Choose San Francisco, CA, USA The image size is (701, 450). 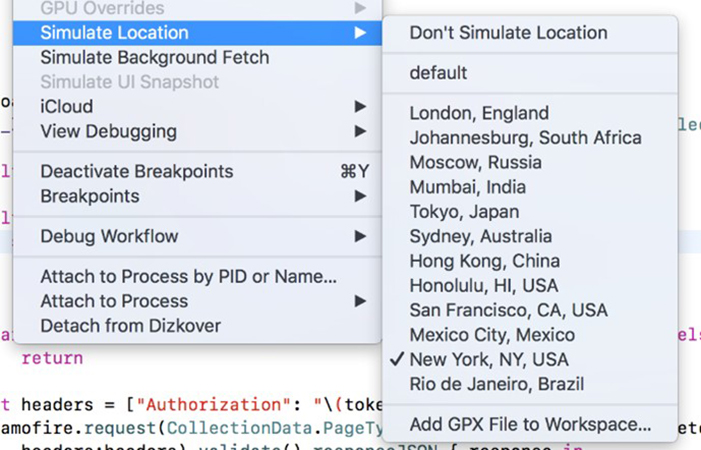tap(508, 310)
